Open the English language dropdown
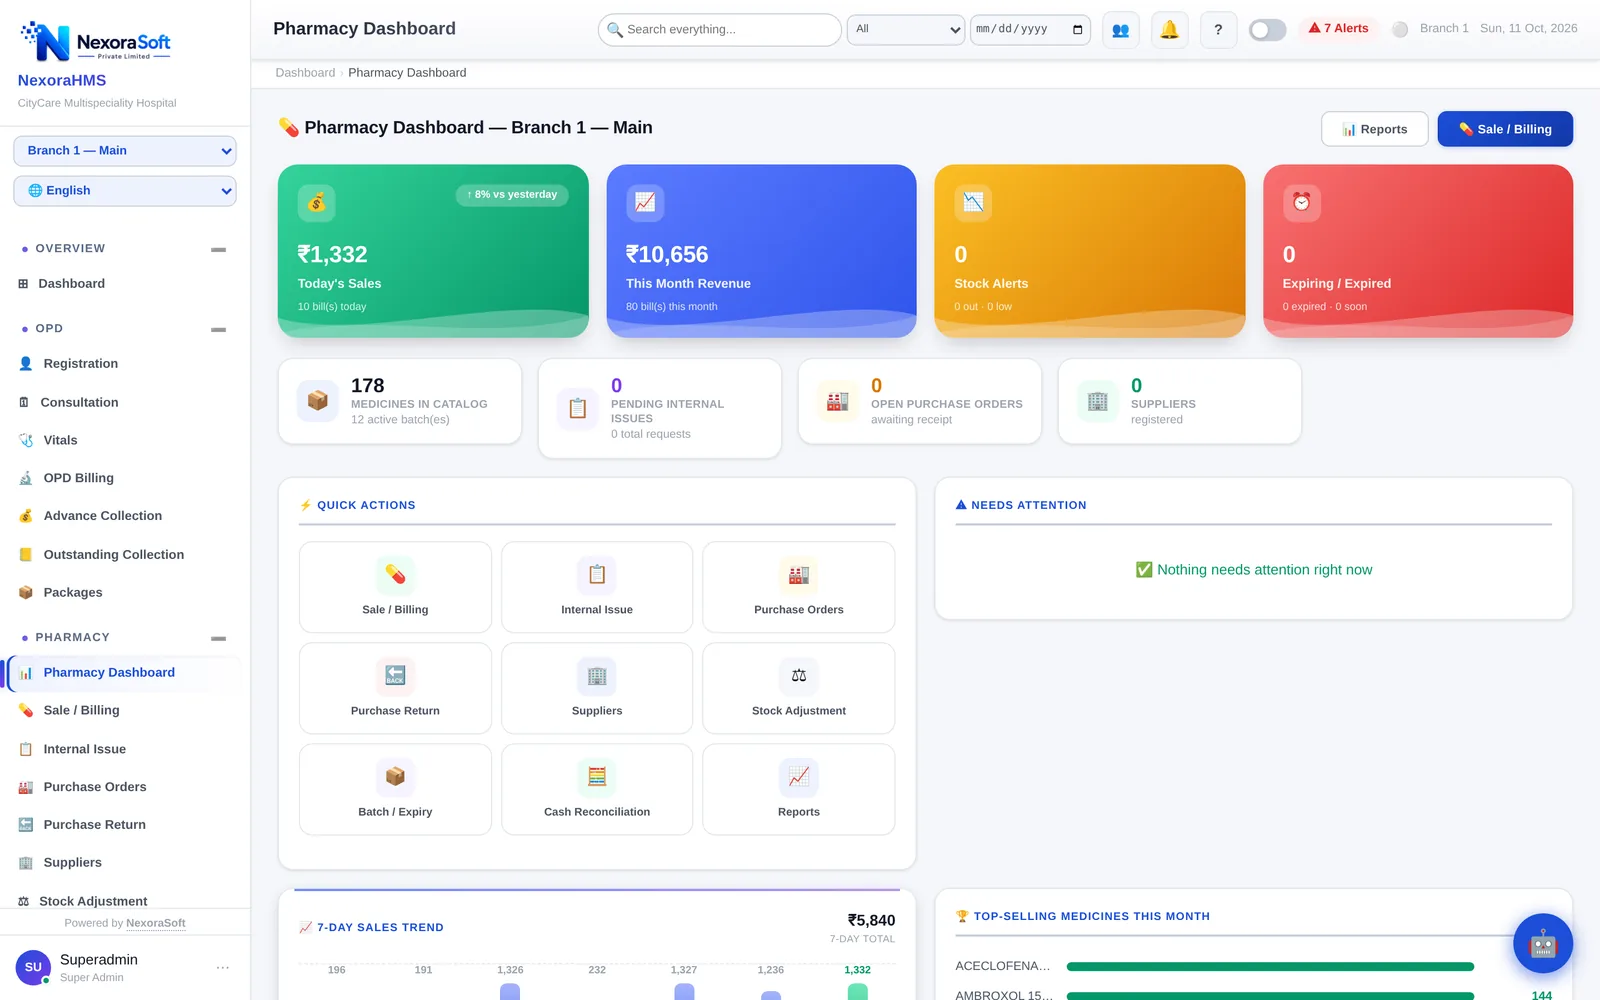Image resolution: width=1600 pixels, height=1000 pixels. pyautogui.click(x=125, y=191)
